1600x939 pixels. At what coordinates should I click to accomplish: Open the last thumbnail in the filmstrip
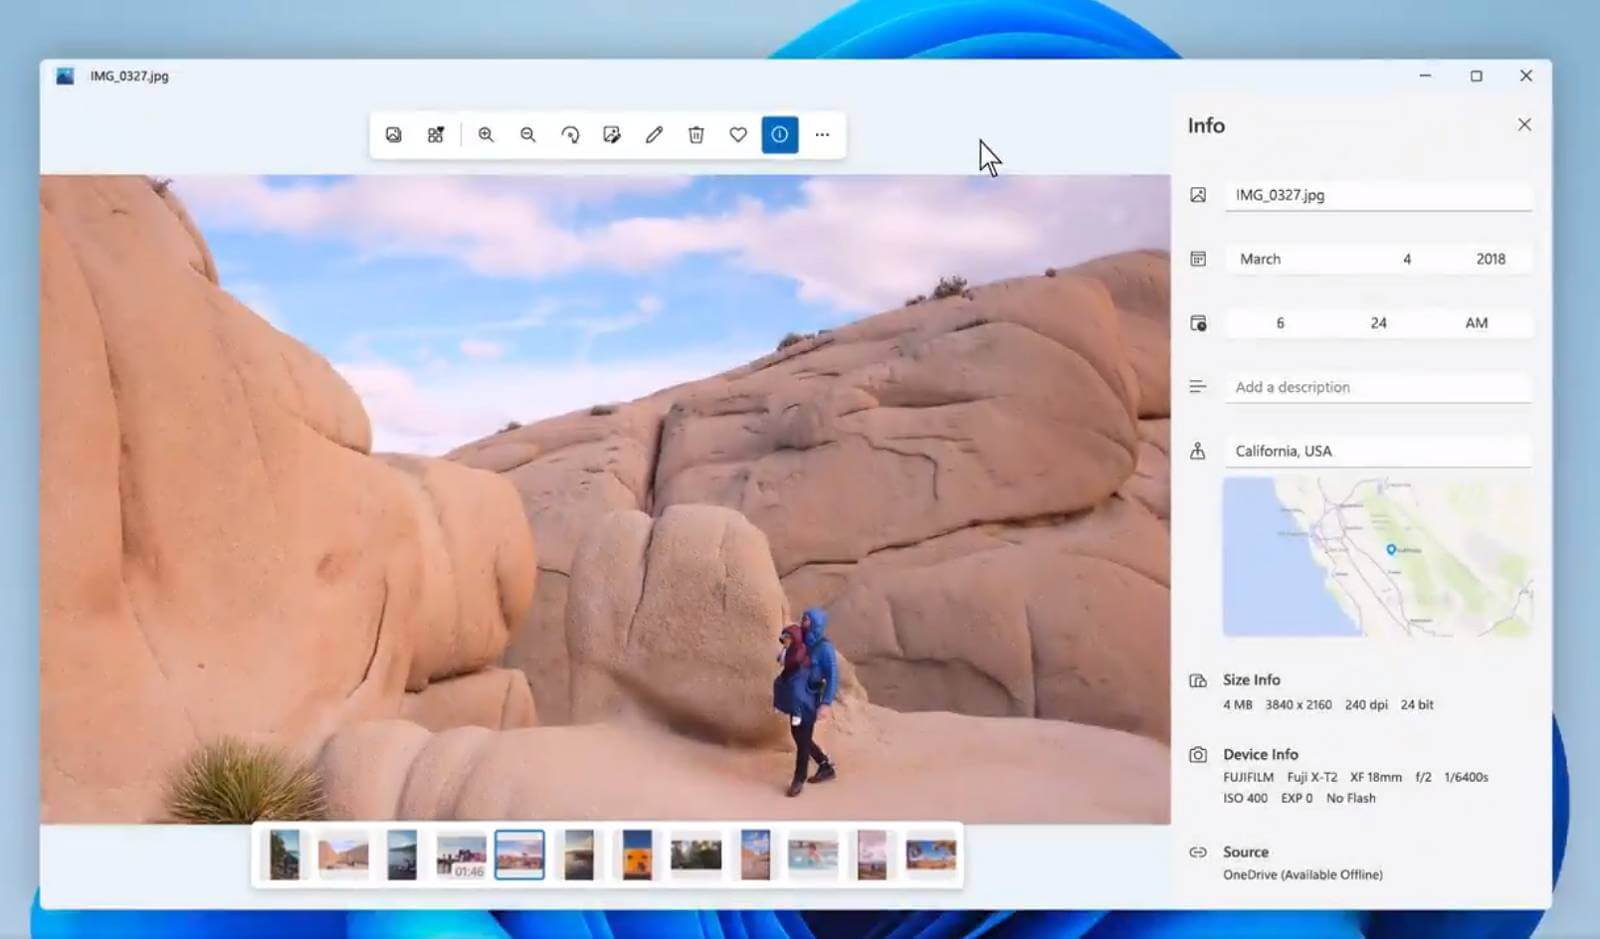click(x=931, y=855)
